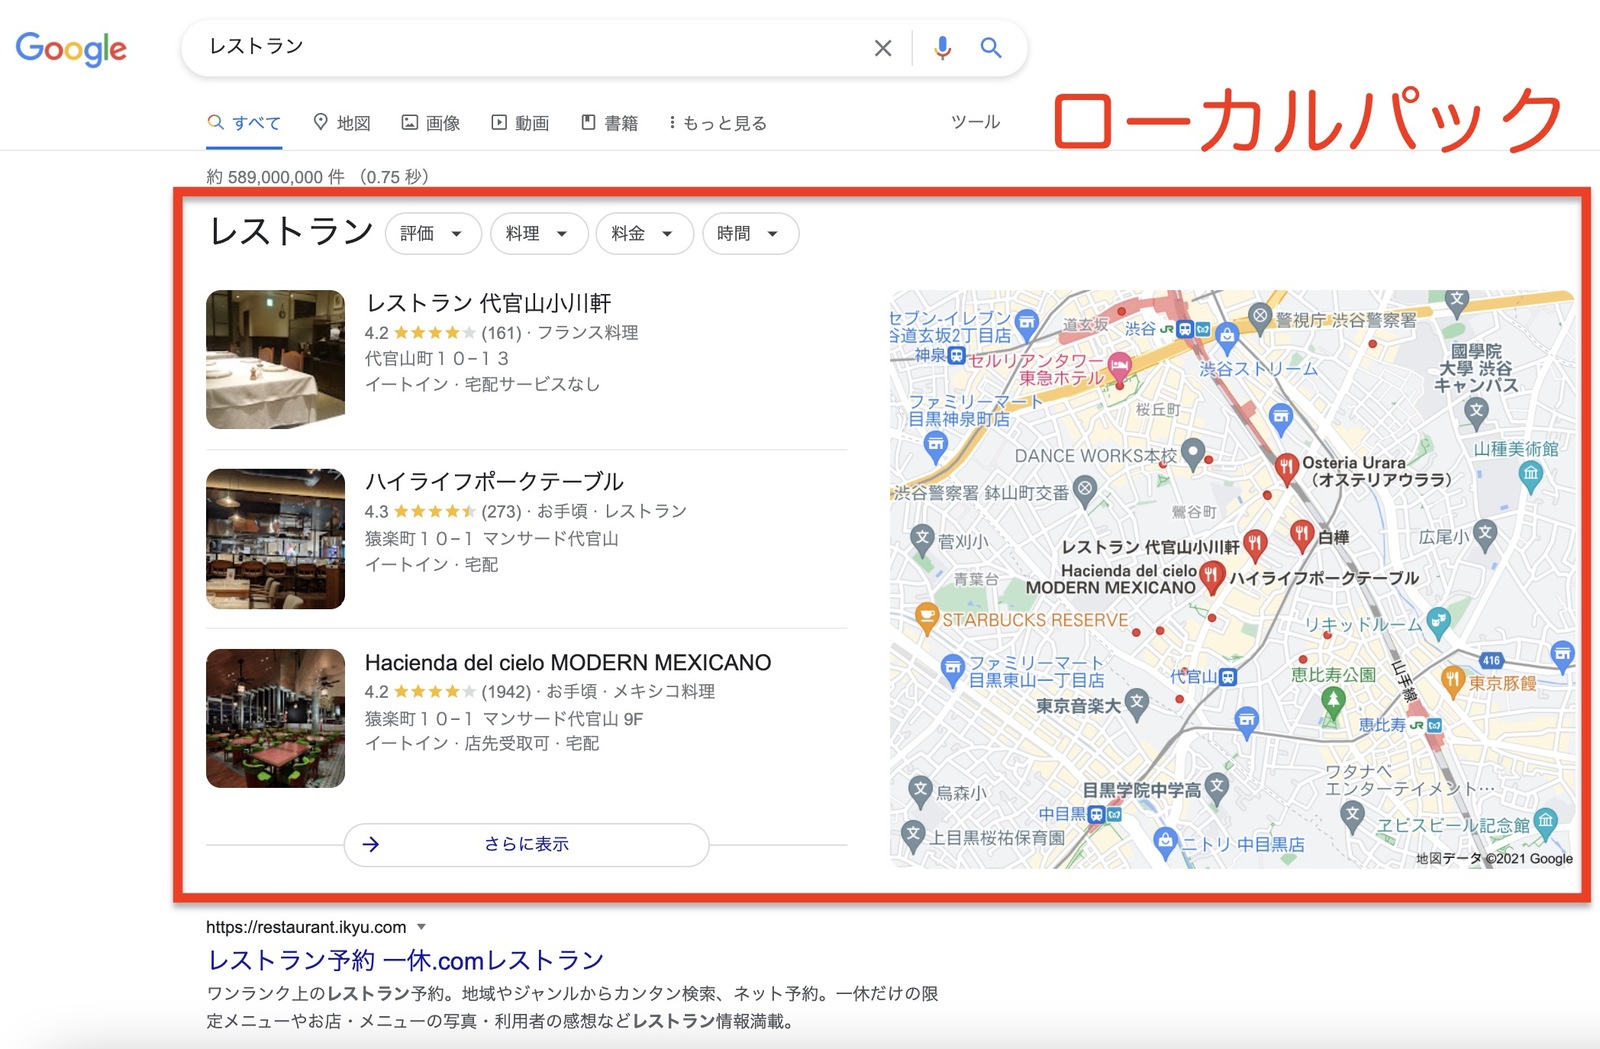Image resolution: width=1600 pixels, height=1049 pixels.
Task: Click 恵比寿公園 park marker on map
Action: pyautogui.click(x=1332, y=701)
